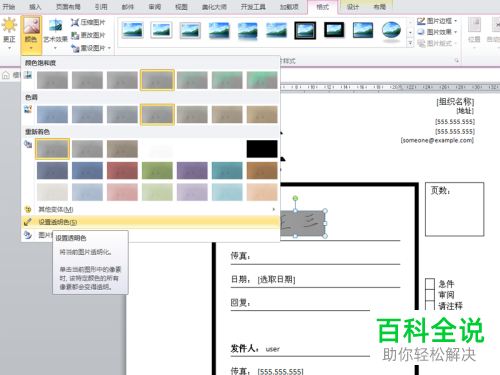Expand the 图片效果 dropdown arrow
The width and height of the screenshot is (500, 375).
pyautogui.click(x=455, y=32)
